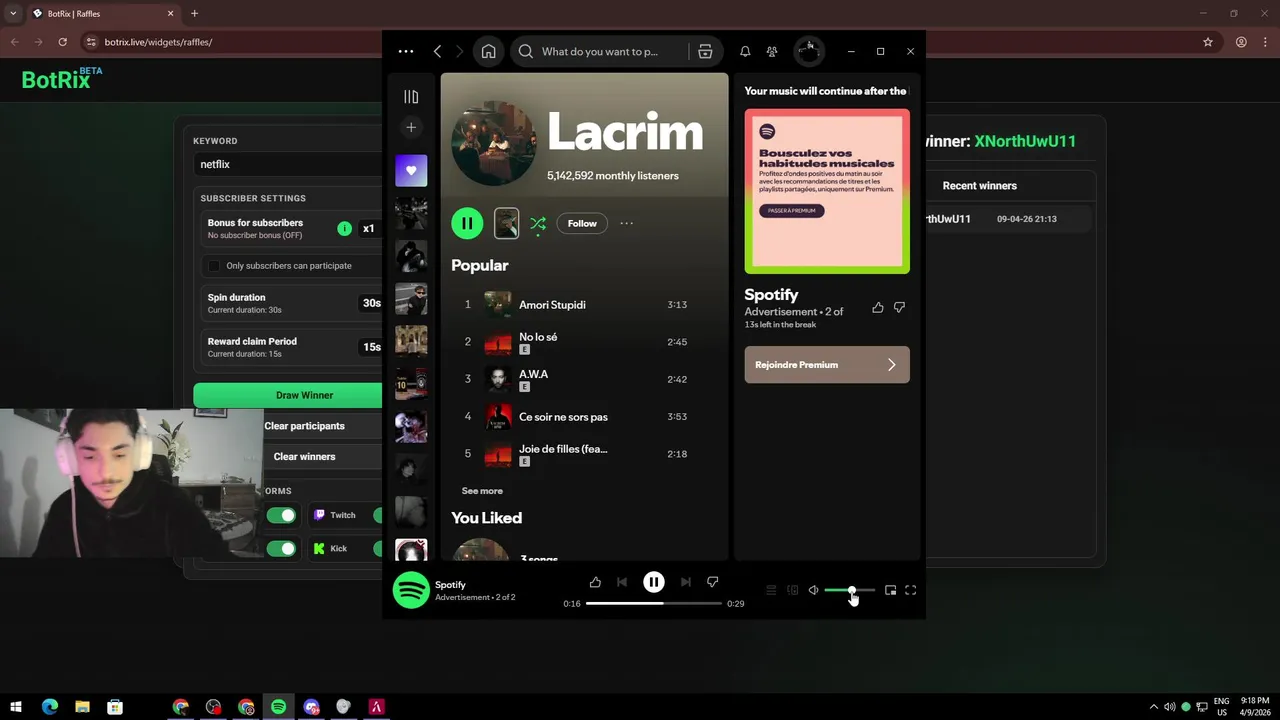Viewport: 1280px width, 720px height.
Task: Click the playback progress bar
Action: click(654, 603)
